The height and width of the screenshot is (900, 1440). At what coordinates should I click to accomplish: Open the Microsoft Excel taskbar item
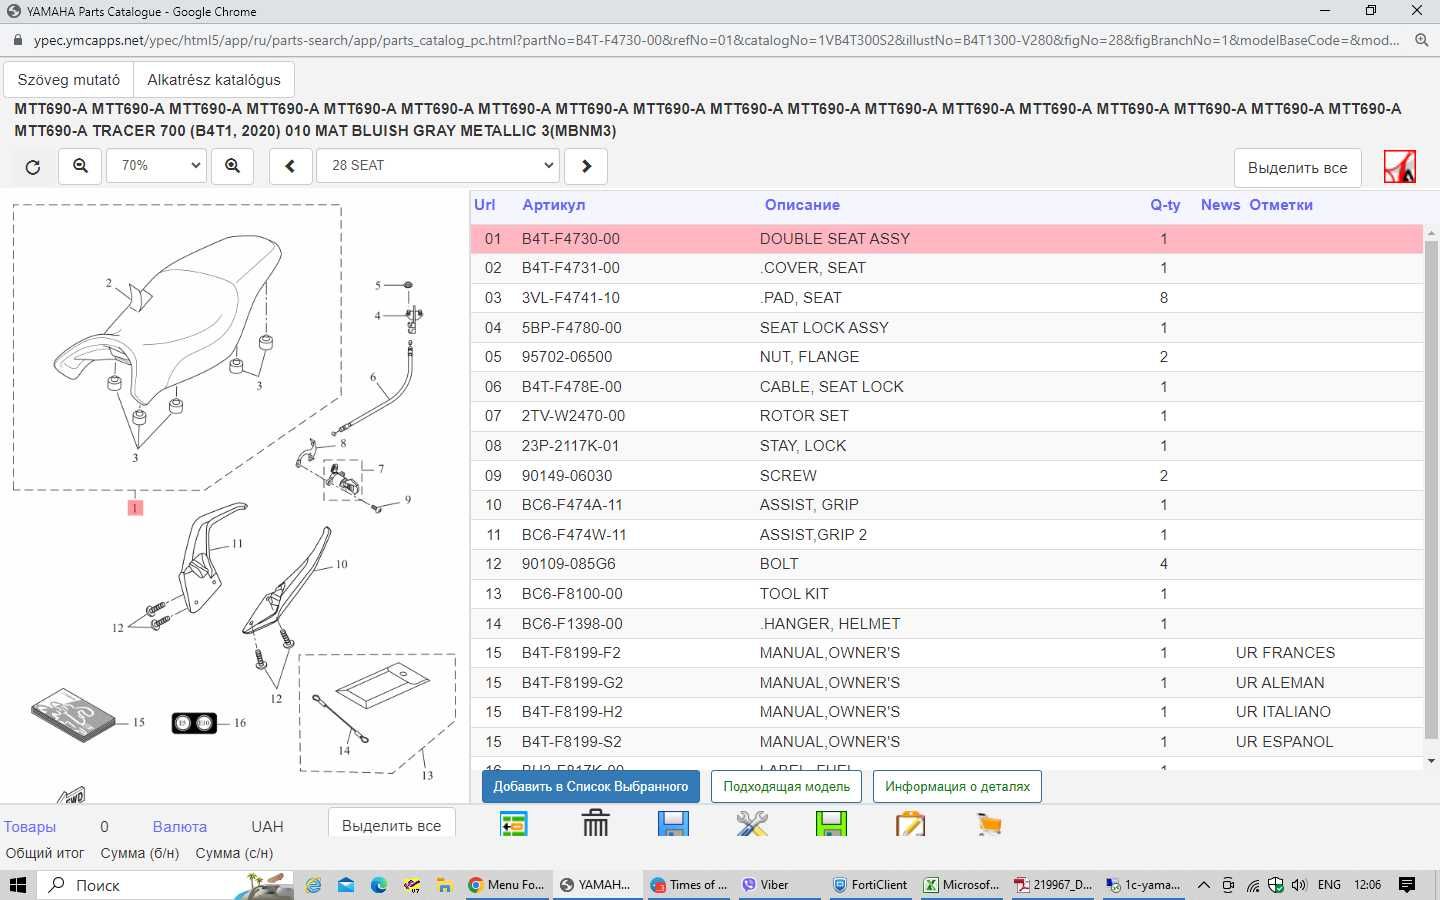pyautogui.click(x=962, y=885)
